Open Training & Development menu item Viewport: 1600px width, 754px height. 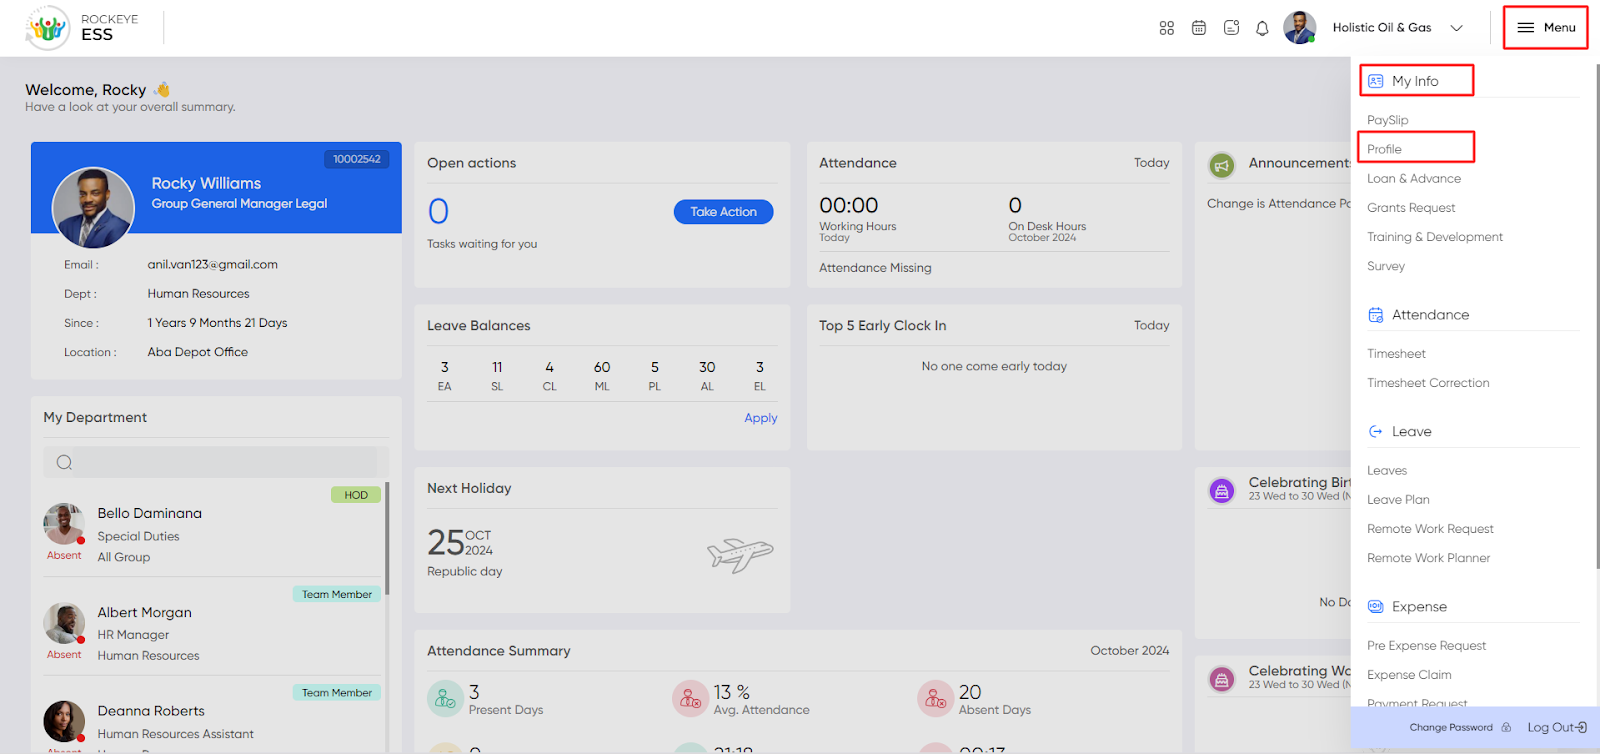[x=1435, y=237]
